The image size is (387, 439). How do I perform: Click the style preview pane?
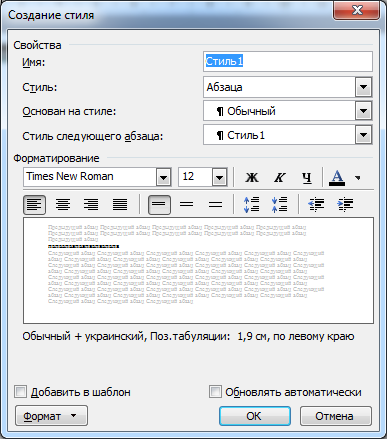(198, 270)
